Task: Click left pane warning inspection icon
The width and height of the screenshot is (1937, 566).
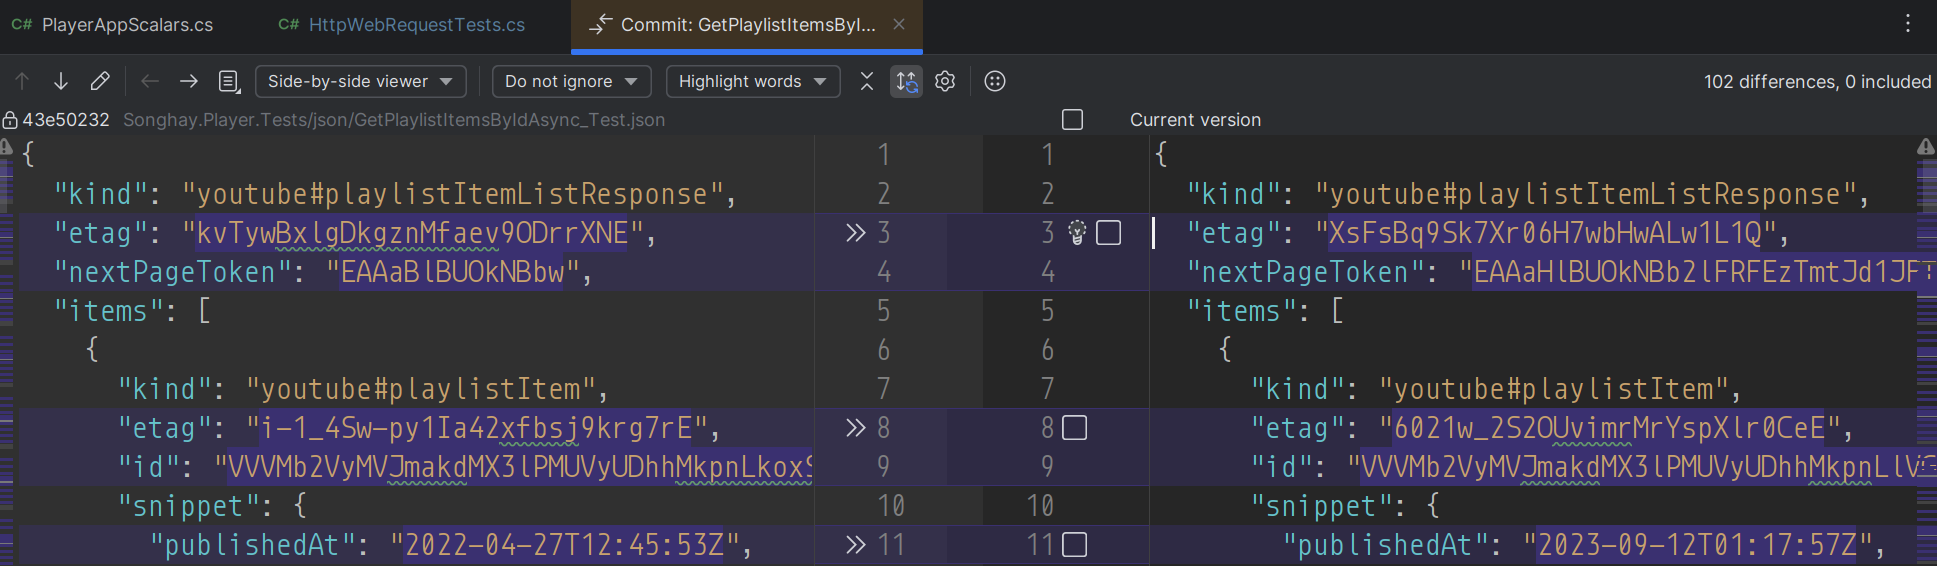Action: (x=6, y=147)
